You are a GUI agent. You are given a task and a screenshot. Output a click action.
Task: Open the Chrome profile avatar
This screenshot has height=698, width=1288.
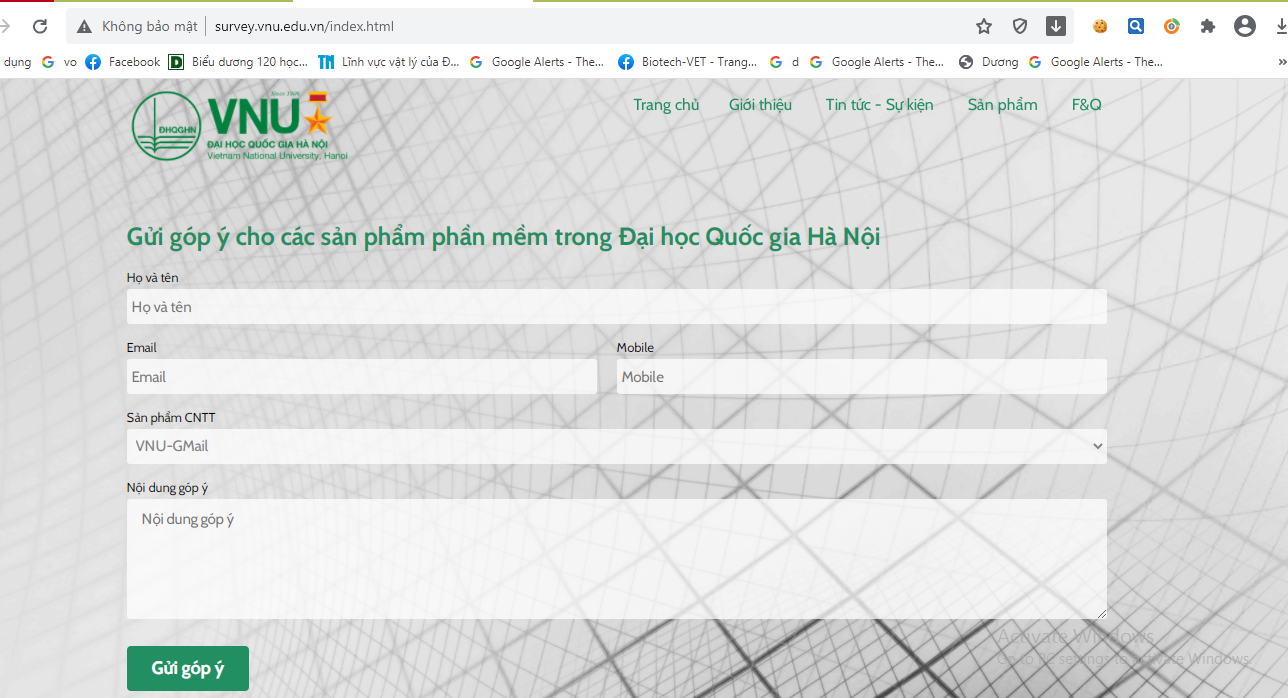pyautogui.click(x=1245, y=27)
